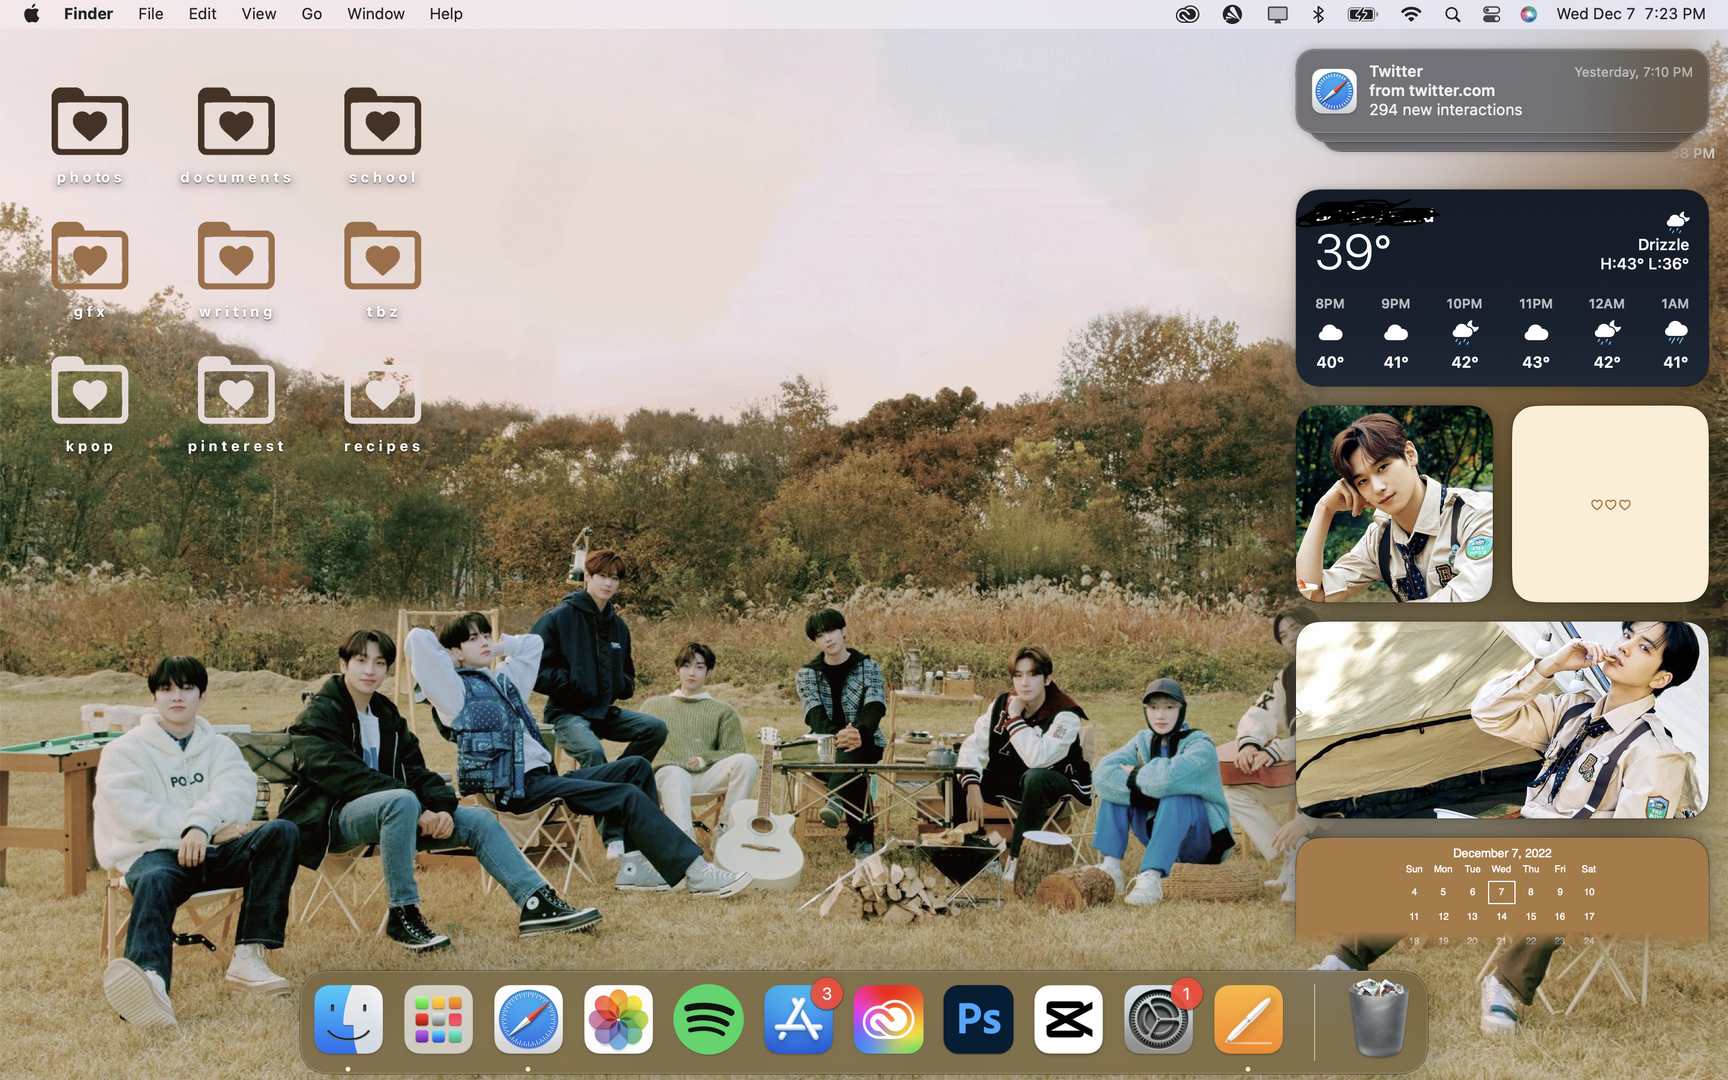Launch Pages from the Dock
This screenshot has width=1728, height=1080.
(x=1248, y=1020)
